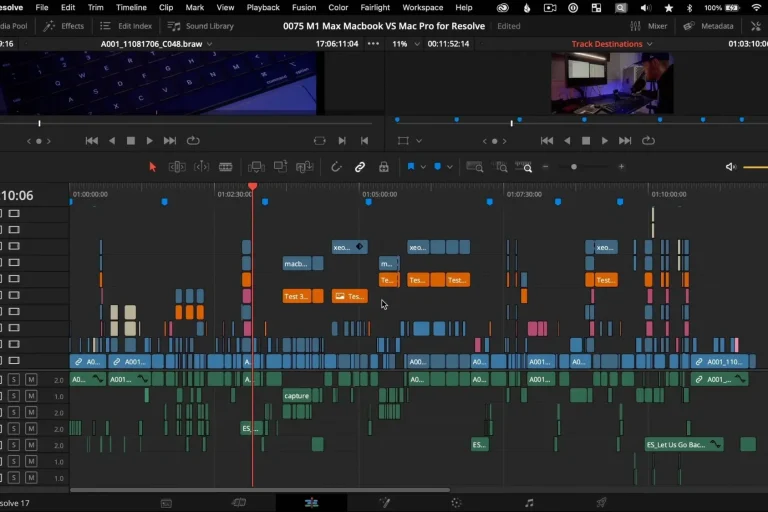The image size is (768, 512).
Task: Open the Workspace menu
Action: click(422, 7)
